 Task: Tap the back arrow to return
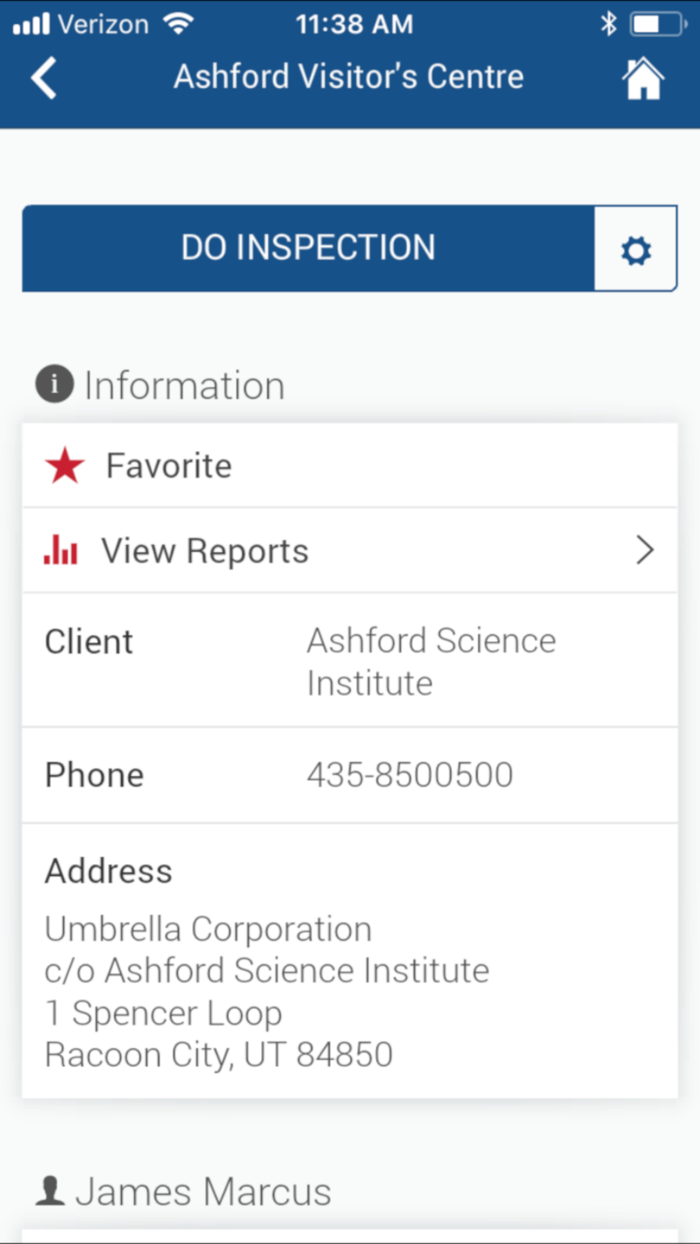[x=43, y=77]
